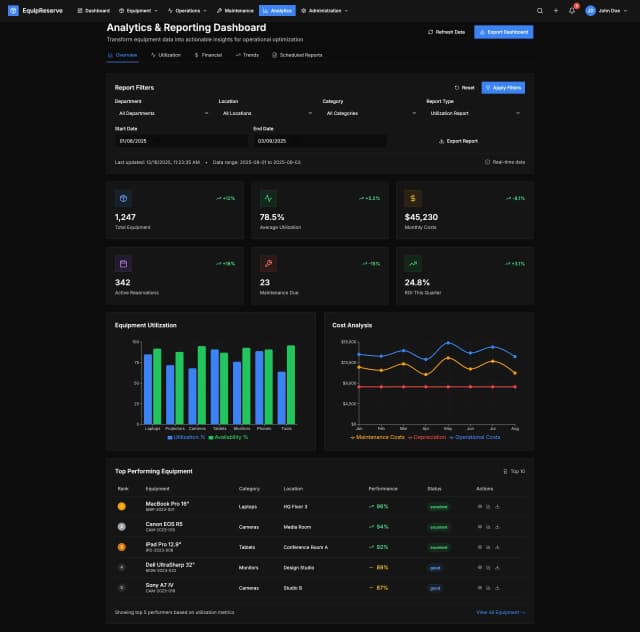Click the Export Dashboard button
This screenshot has width=640, height=632.
(503, 32)
